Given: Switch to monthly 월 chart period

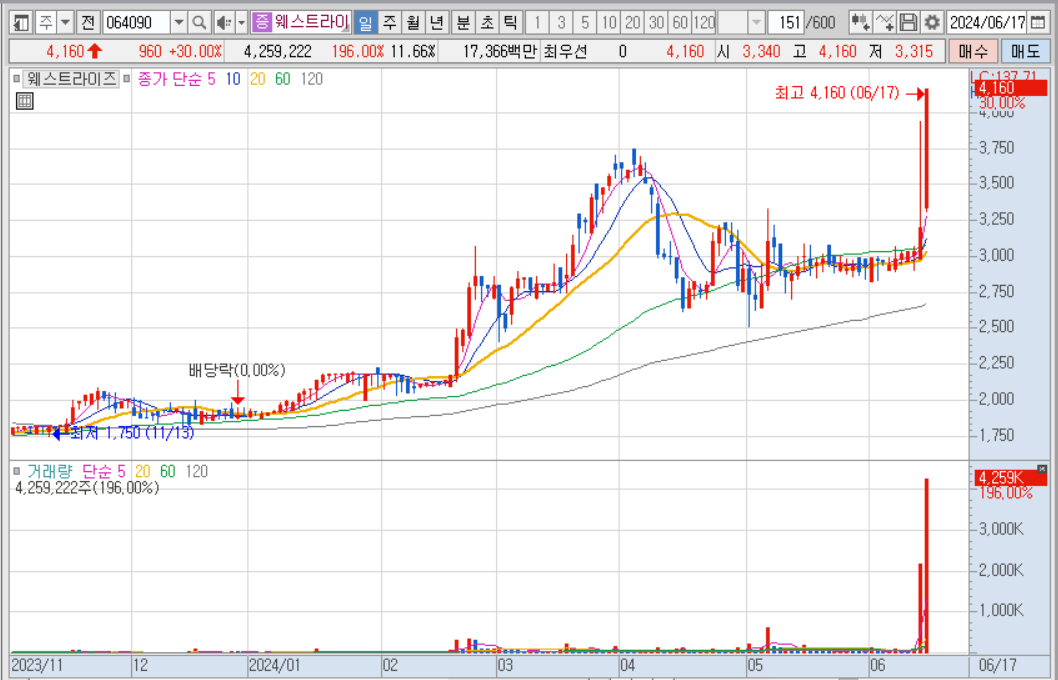Looking at the screenshot, I should (413, 22).
